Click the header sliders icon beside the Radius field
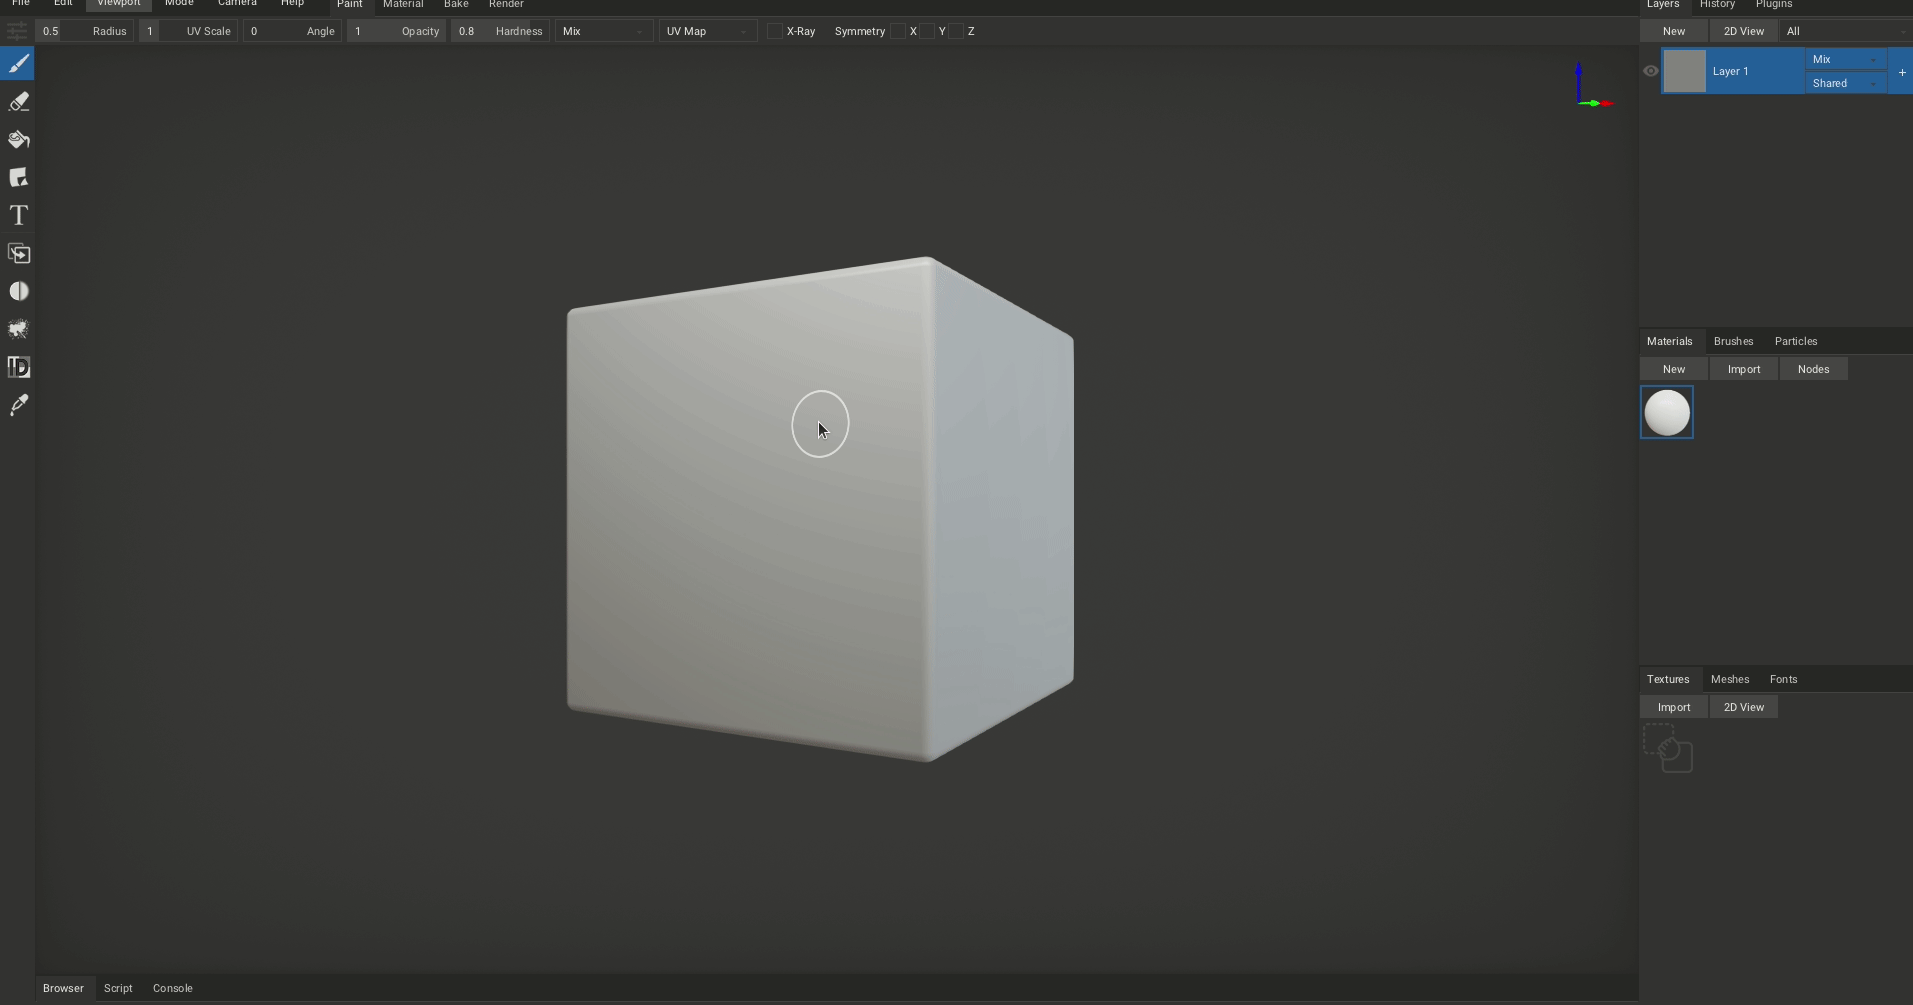Image resolution: width=1913 pixels, height=1005 pixels. [17, 31]
